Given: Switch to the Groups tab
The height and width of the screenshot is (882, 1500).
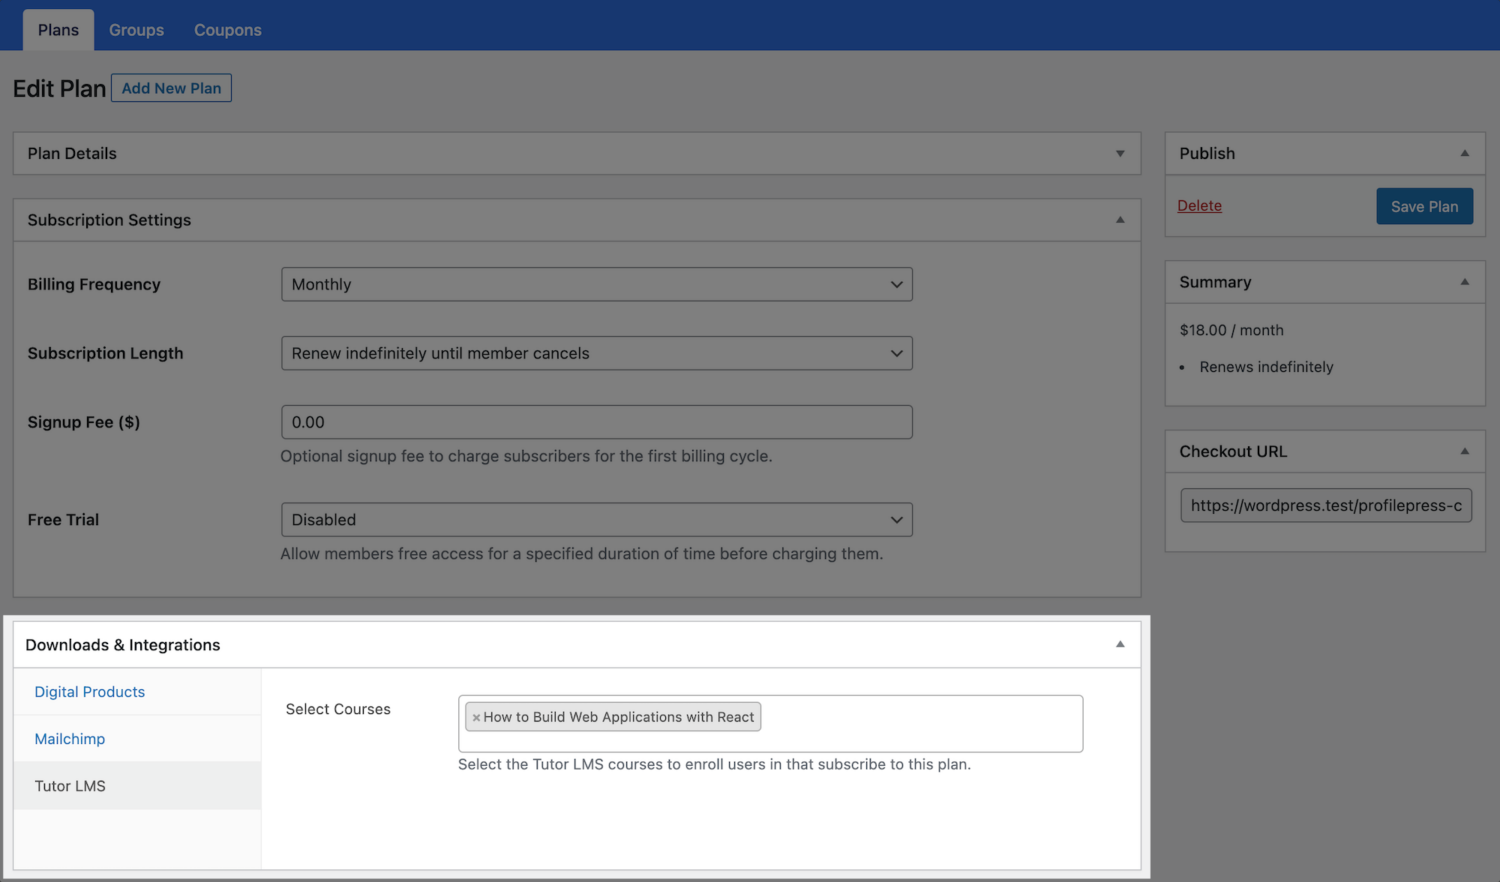Looking at the screenshot, I should click(x=136, y=30).
